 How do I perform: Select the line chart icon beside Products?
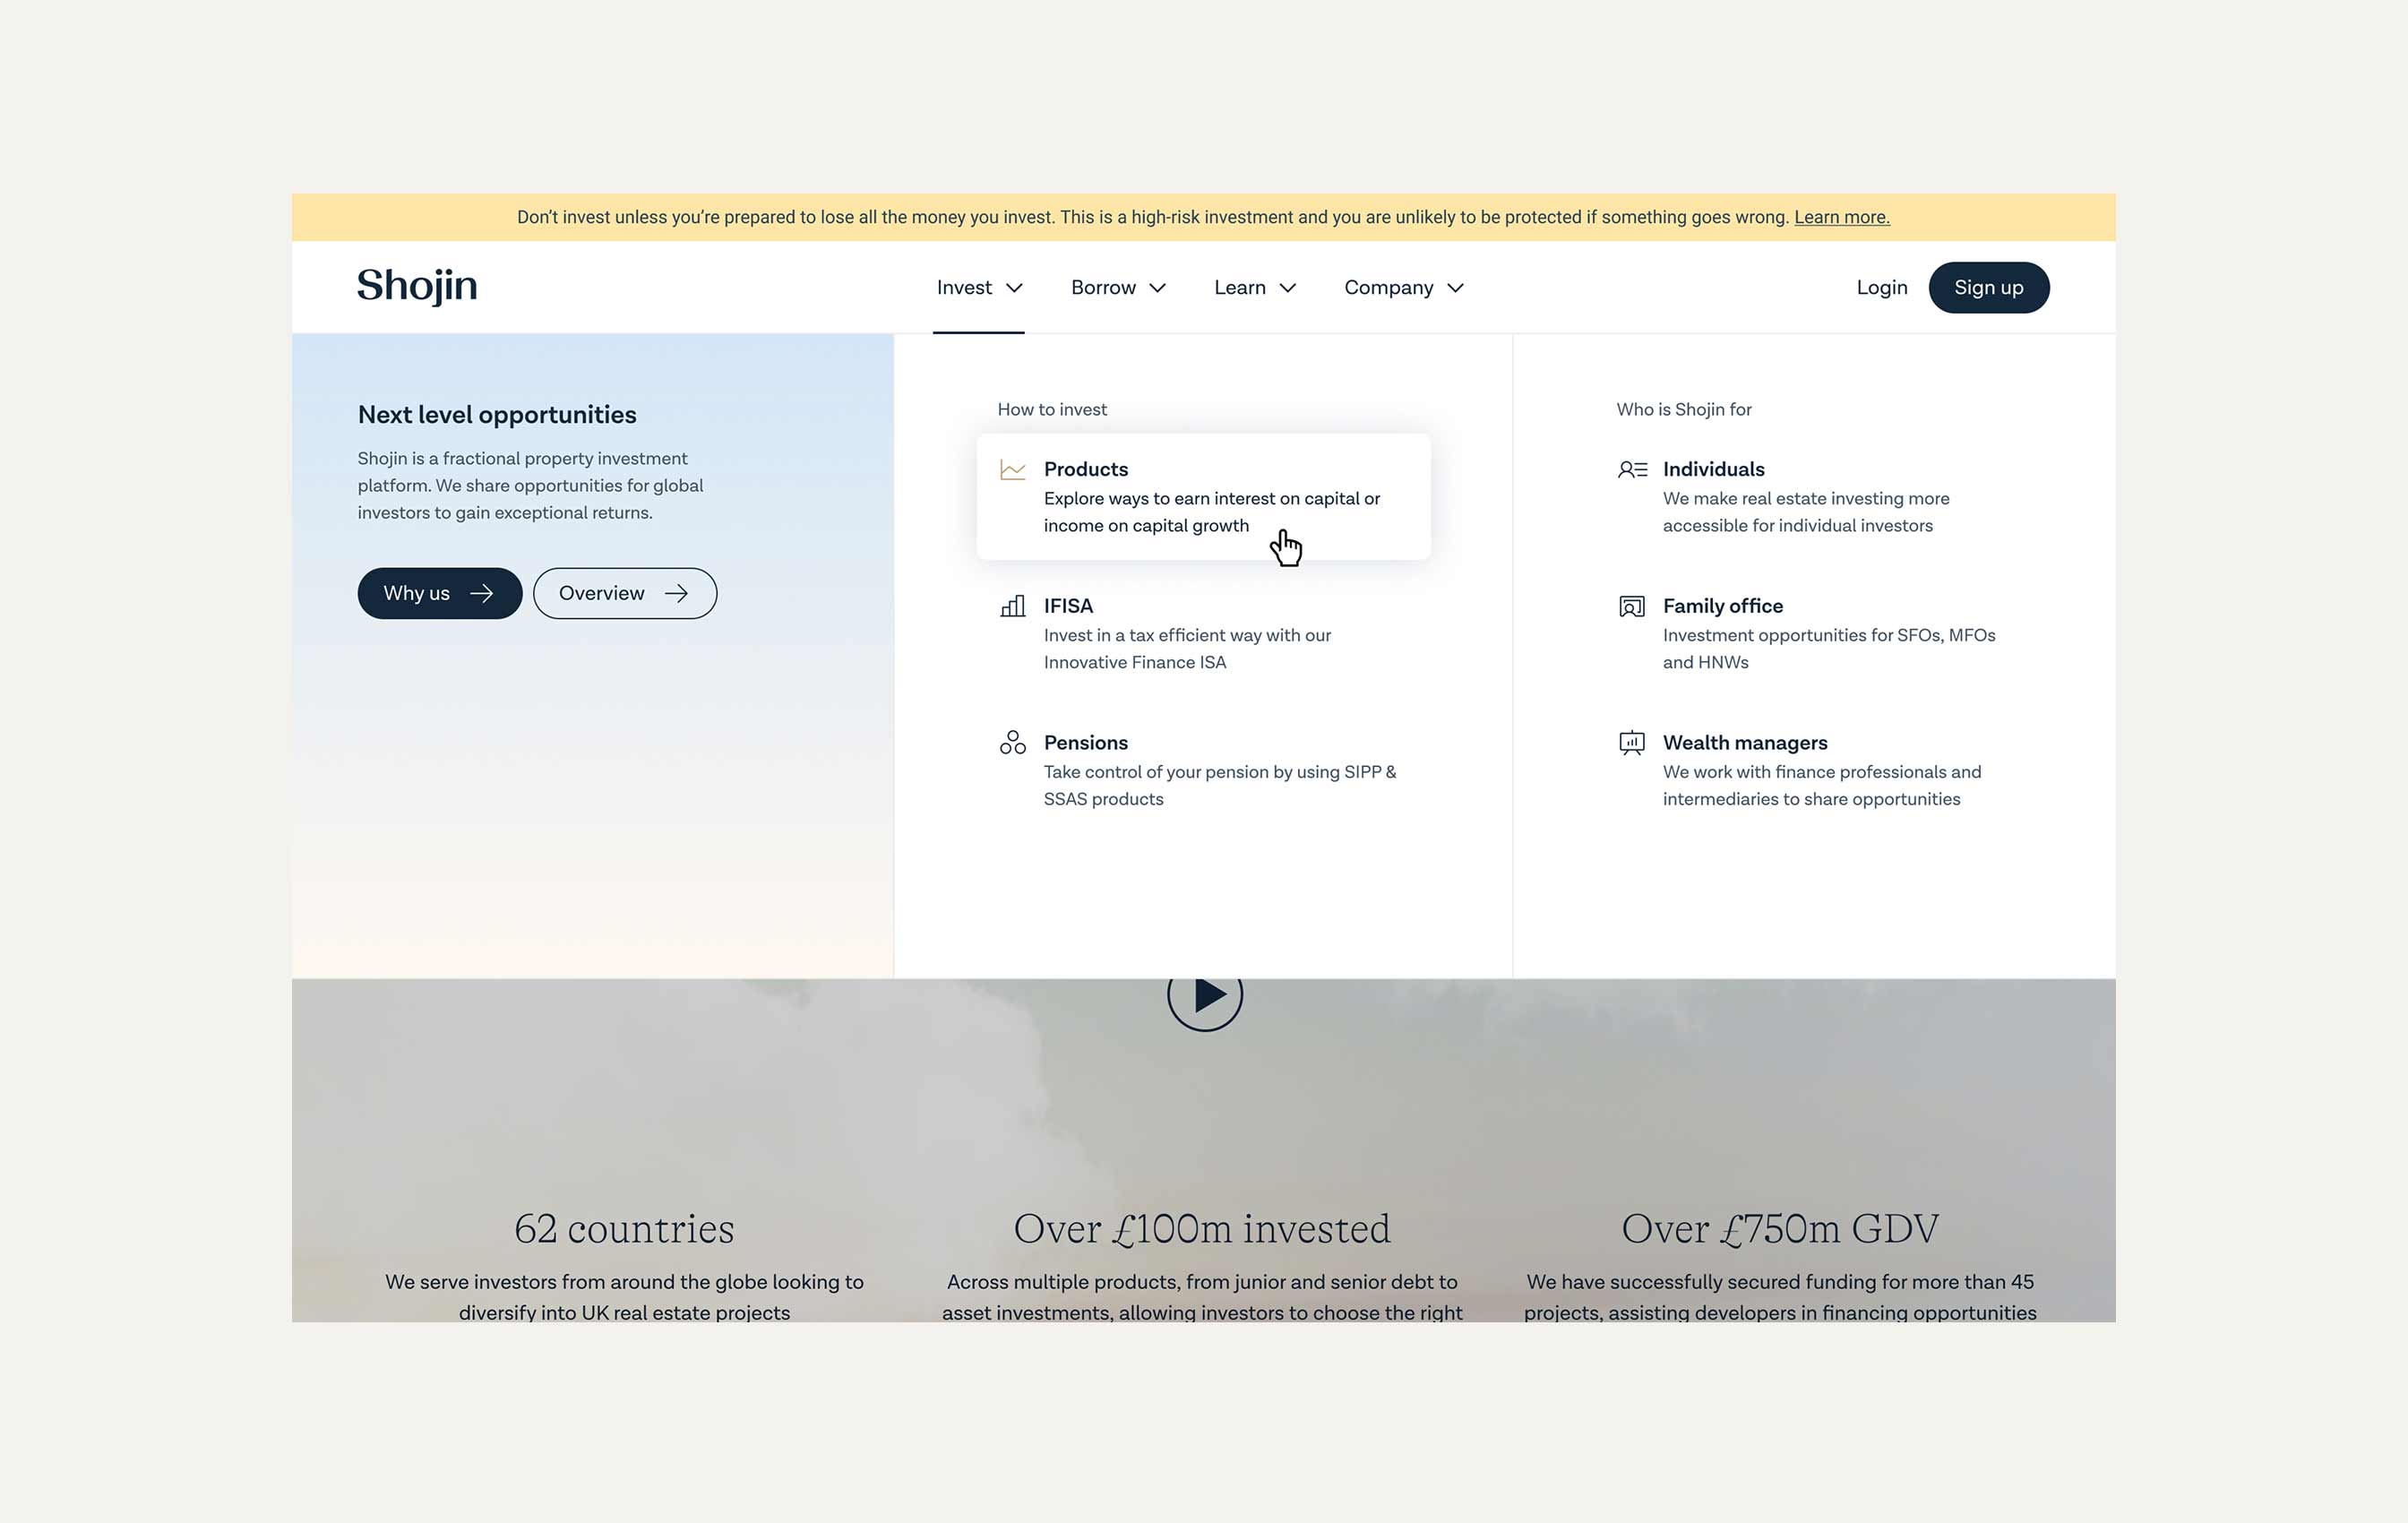coord(1013,468)
